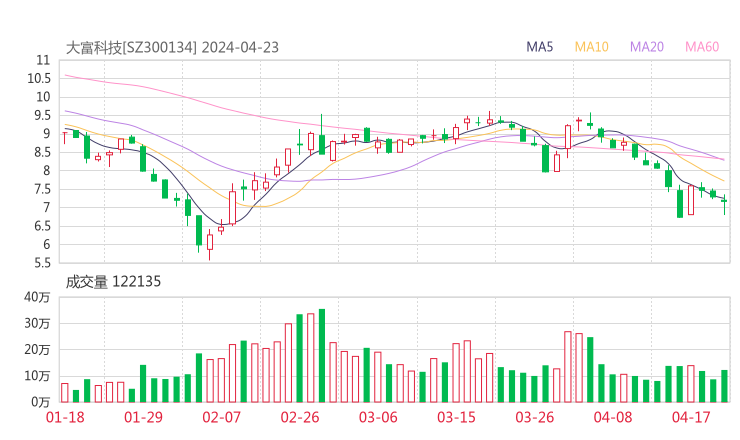The image size is (740, 440).
Task: Click the MA5 legend label
Action: click(539, 47)
